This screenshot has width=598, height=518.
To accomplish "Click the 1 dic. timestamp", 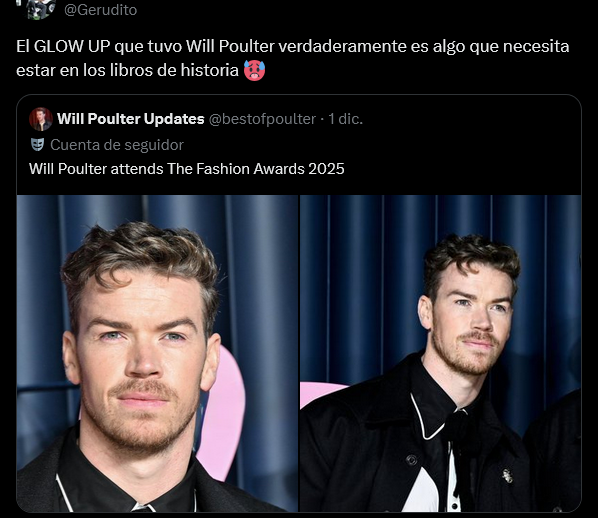I will point(346,119).
